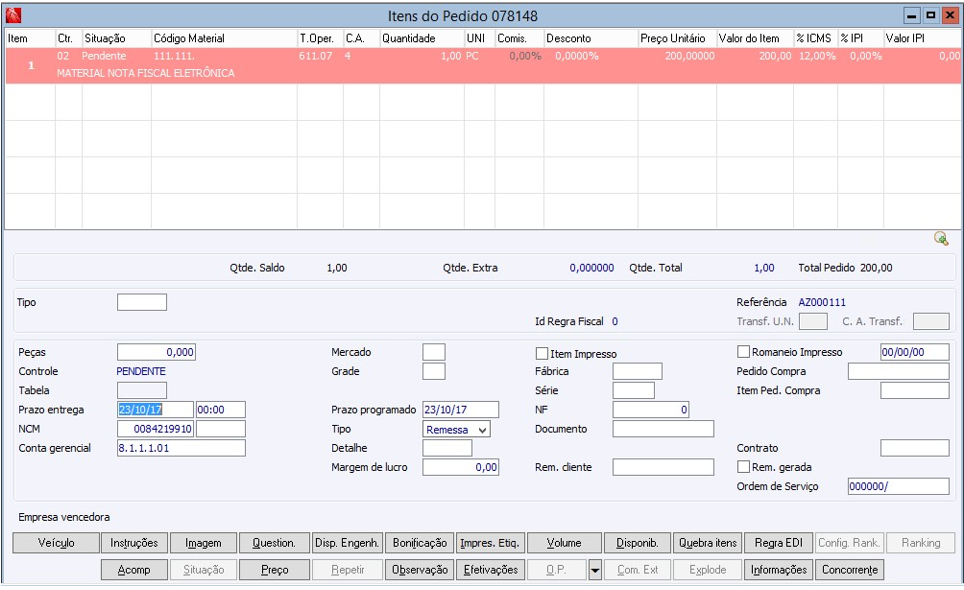Click the Situação column header
Viewport: 964px width, 590px height.
(117, 38)
